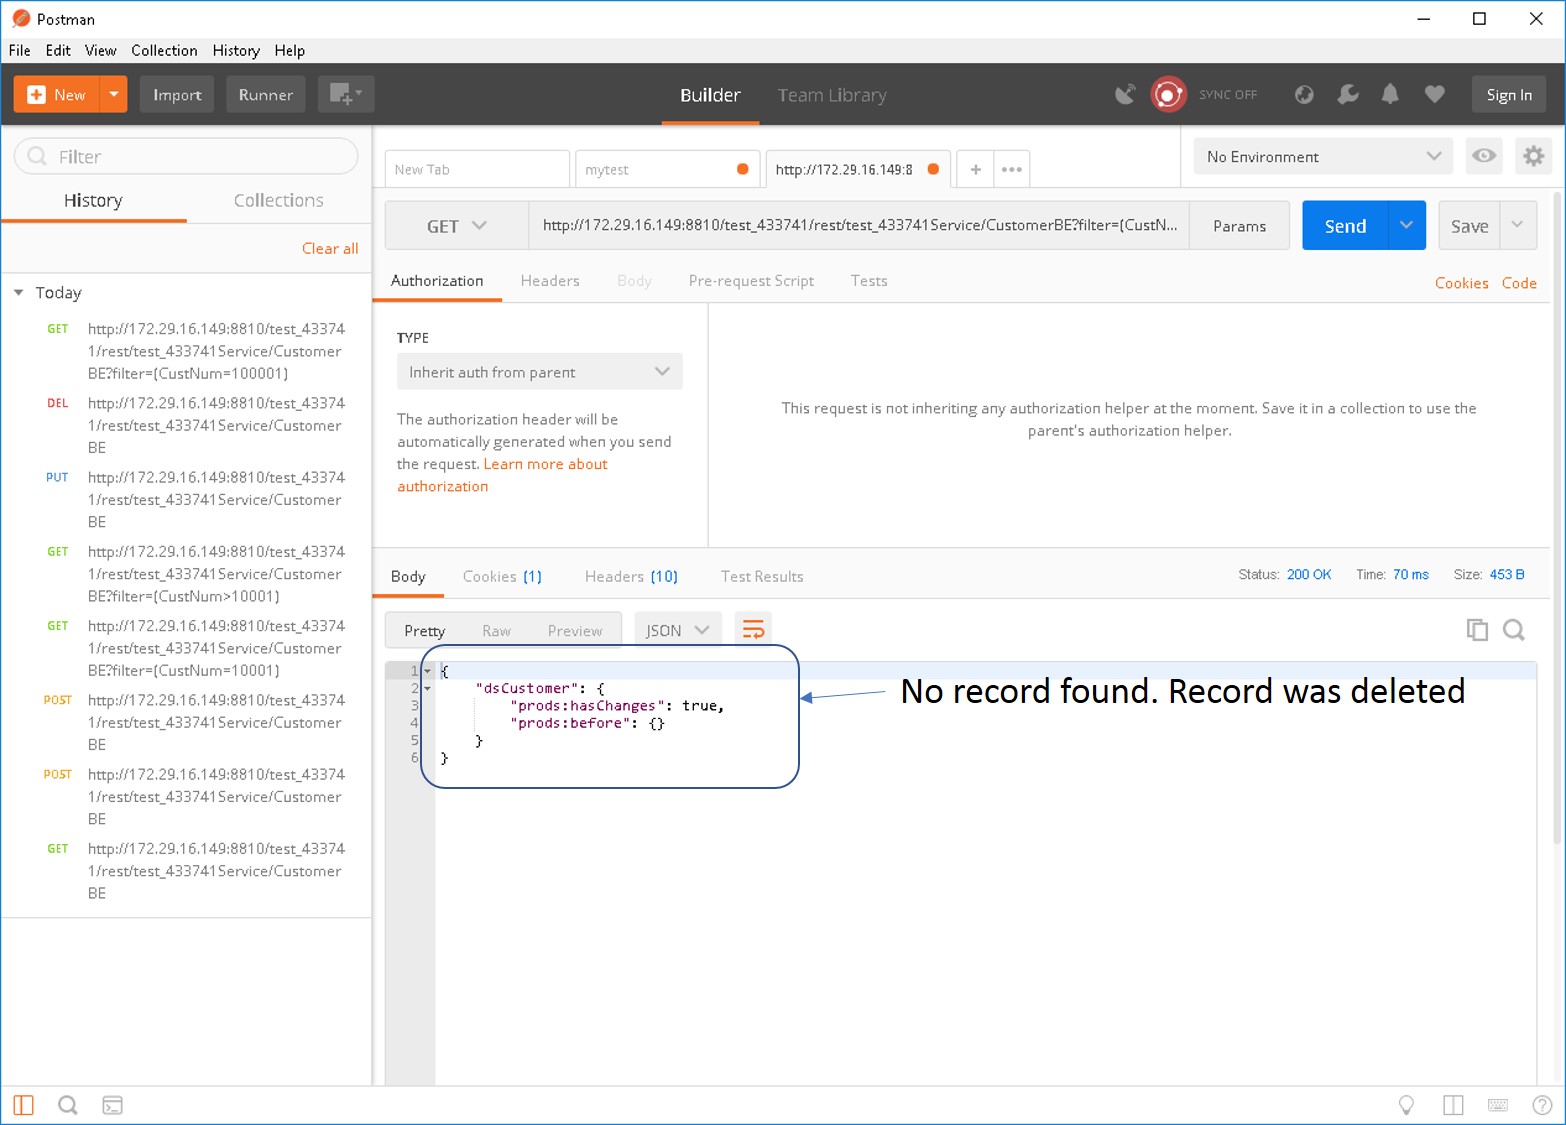Collapse the Today history group
Image resolution: width=1566 pixels, height=1125 pixels.
18,292
